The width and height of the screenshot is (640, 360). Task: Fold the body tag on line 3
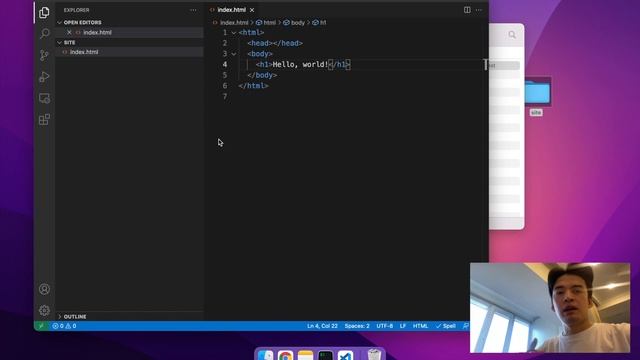(234, 54)
